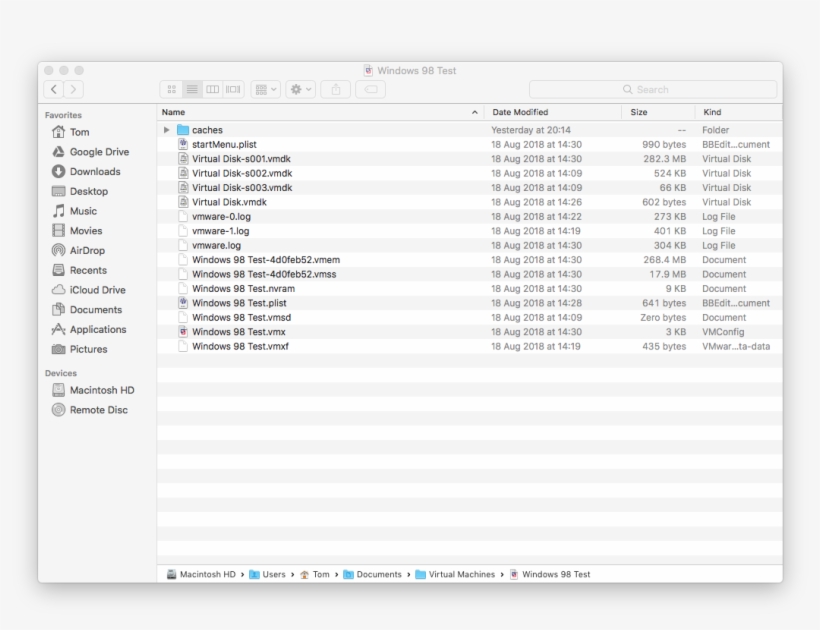Select the startMenu.plist file icon
This screenshot has width=820, height=630.
click(183, 144)
